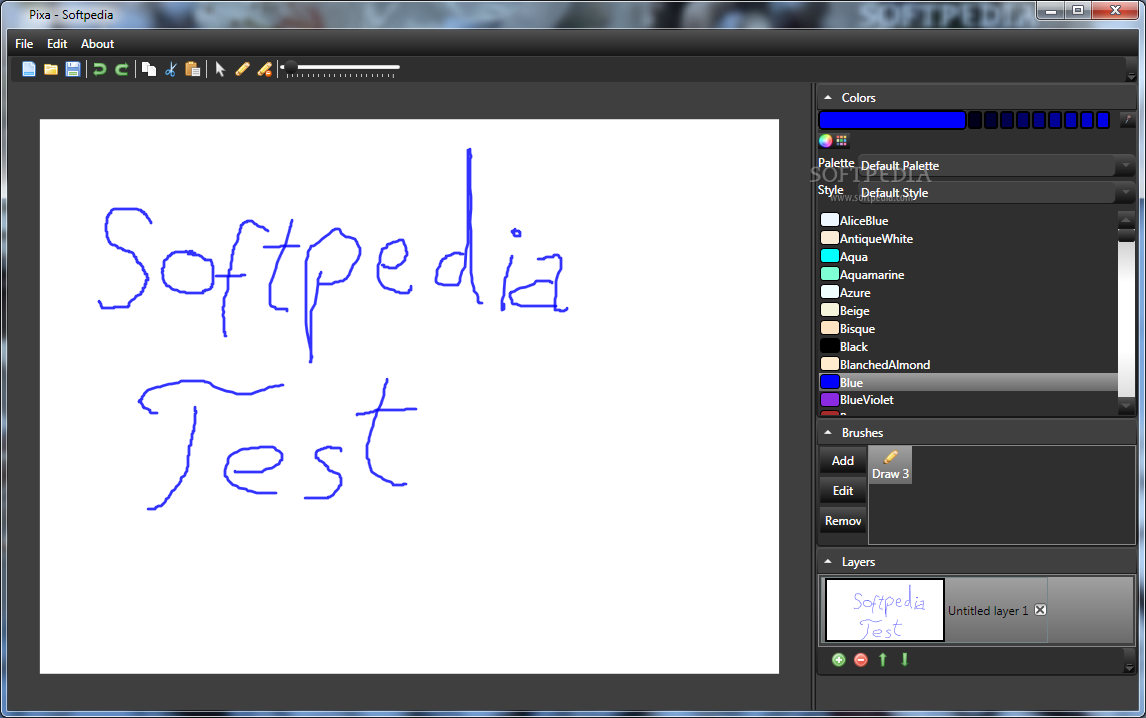Add a new layer with green plus
The width and height of the screenshot is (1146, 718).
(x=838, y=660)
